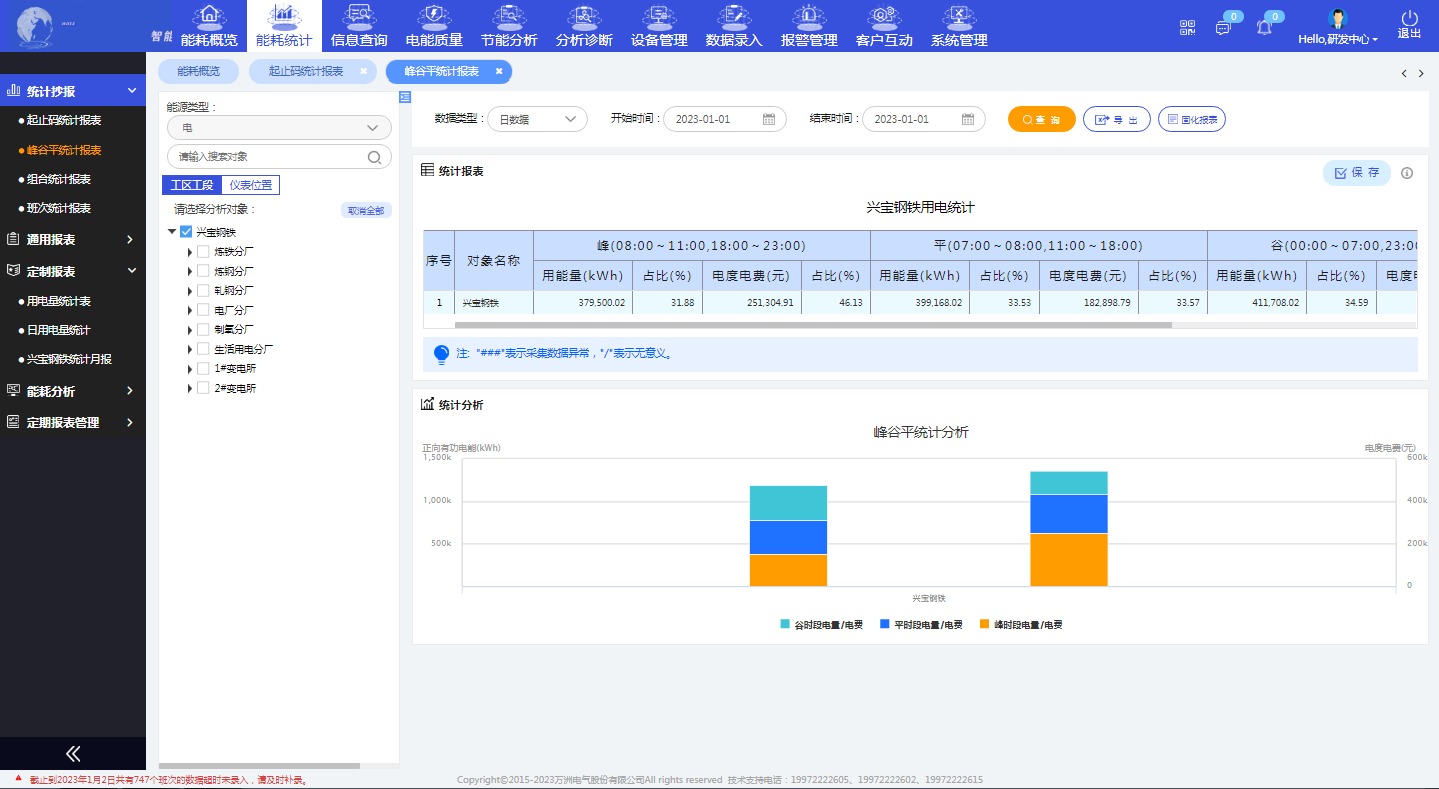
Task: Open the start date calendar icon
Action: tap(769, 119)
